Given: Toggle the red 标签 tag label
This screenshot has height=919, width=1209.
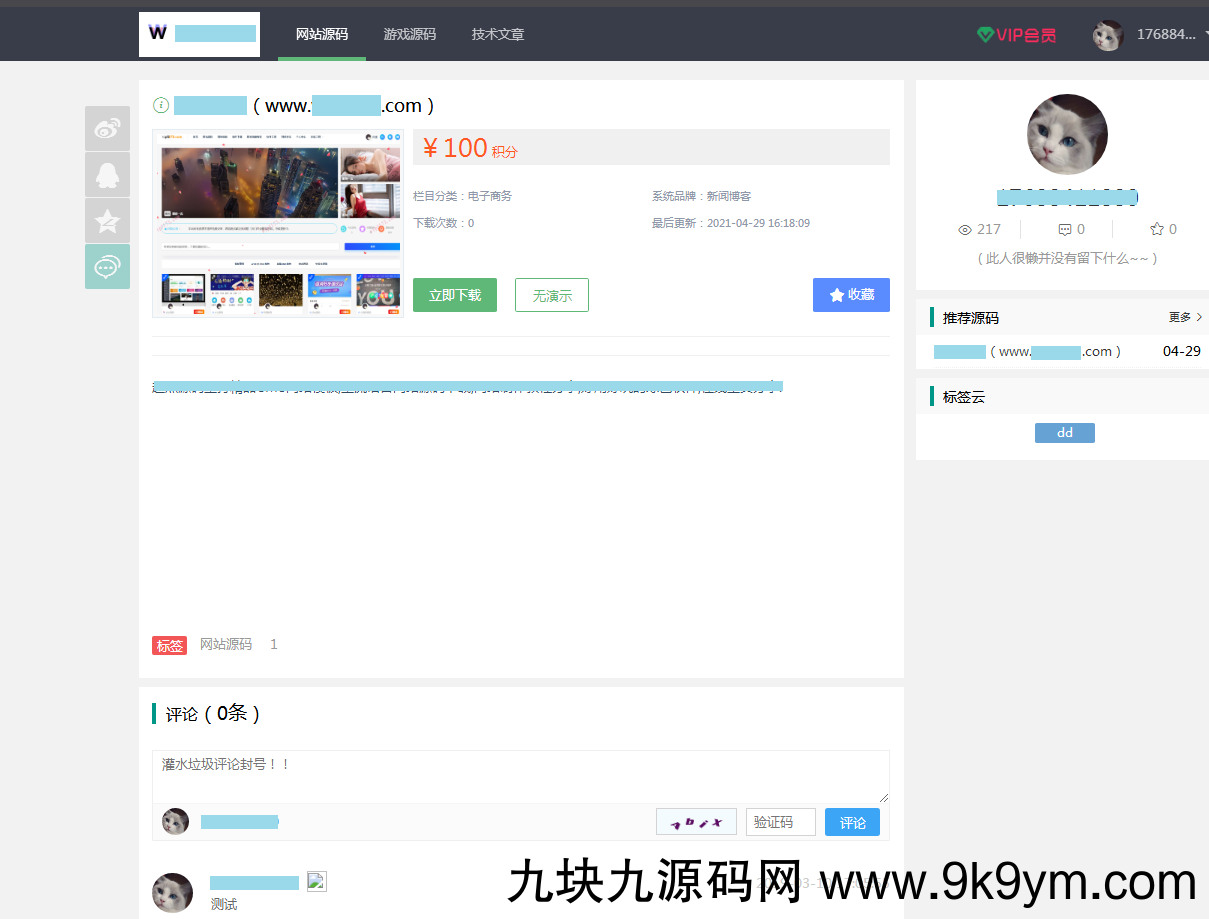Looking at the screenshot, I should [169, 645].
